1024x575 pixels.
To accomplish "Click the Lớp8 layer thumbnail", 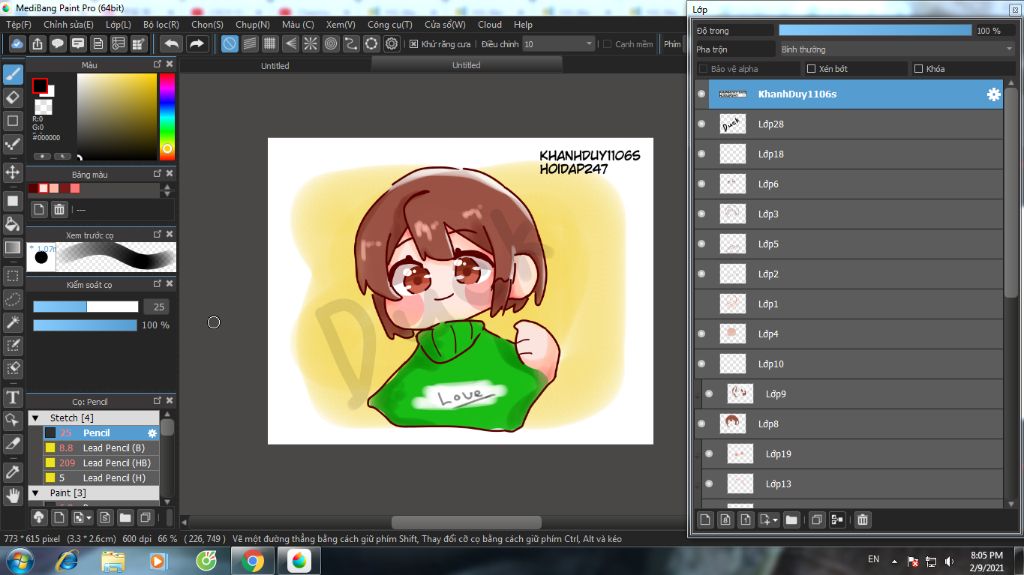I will pos(732,423).
